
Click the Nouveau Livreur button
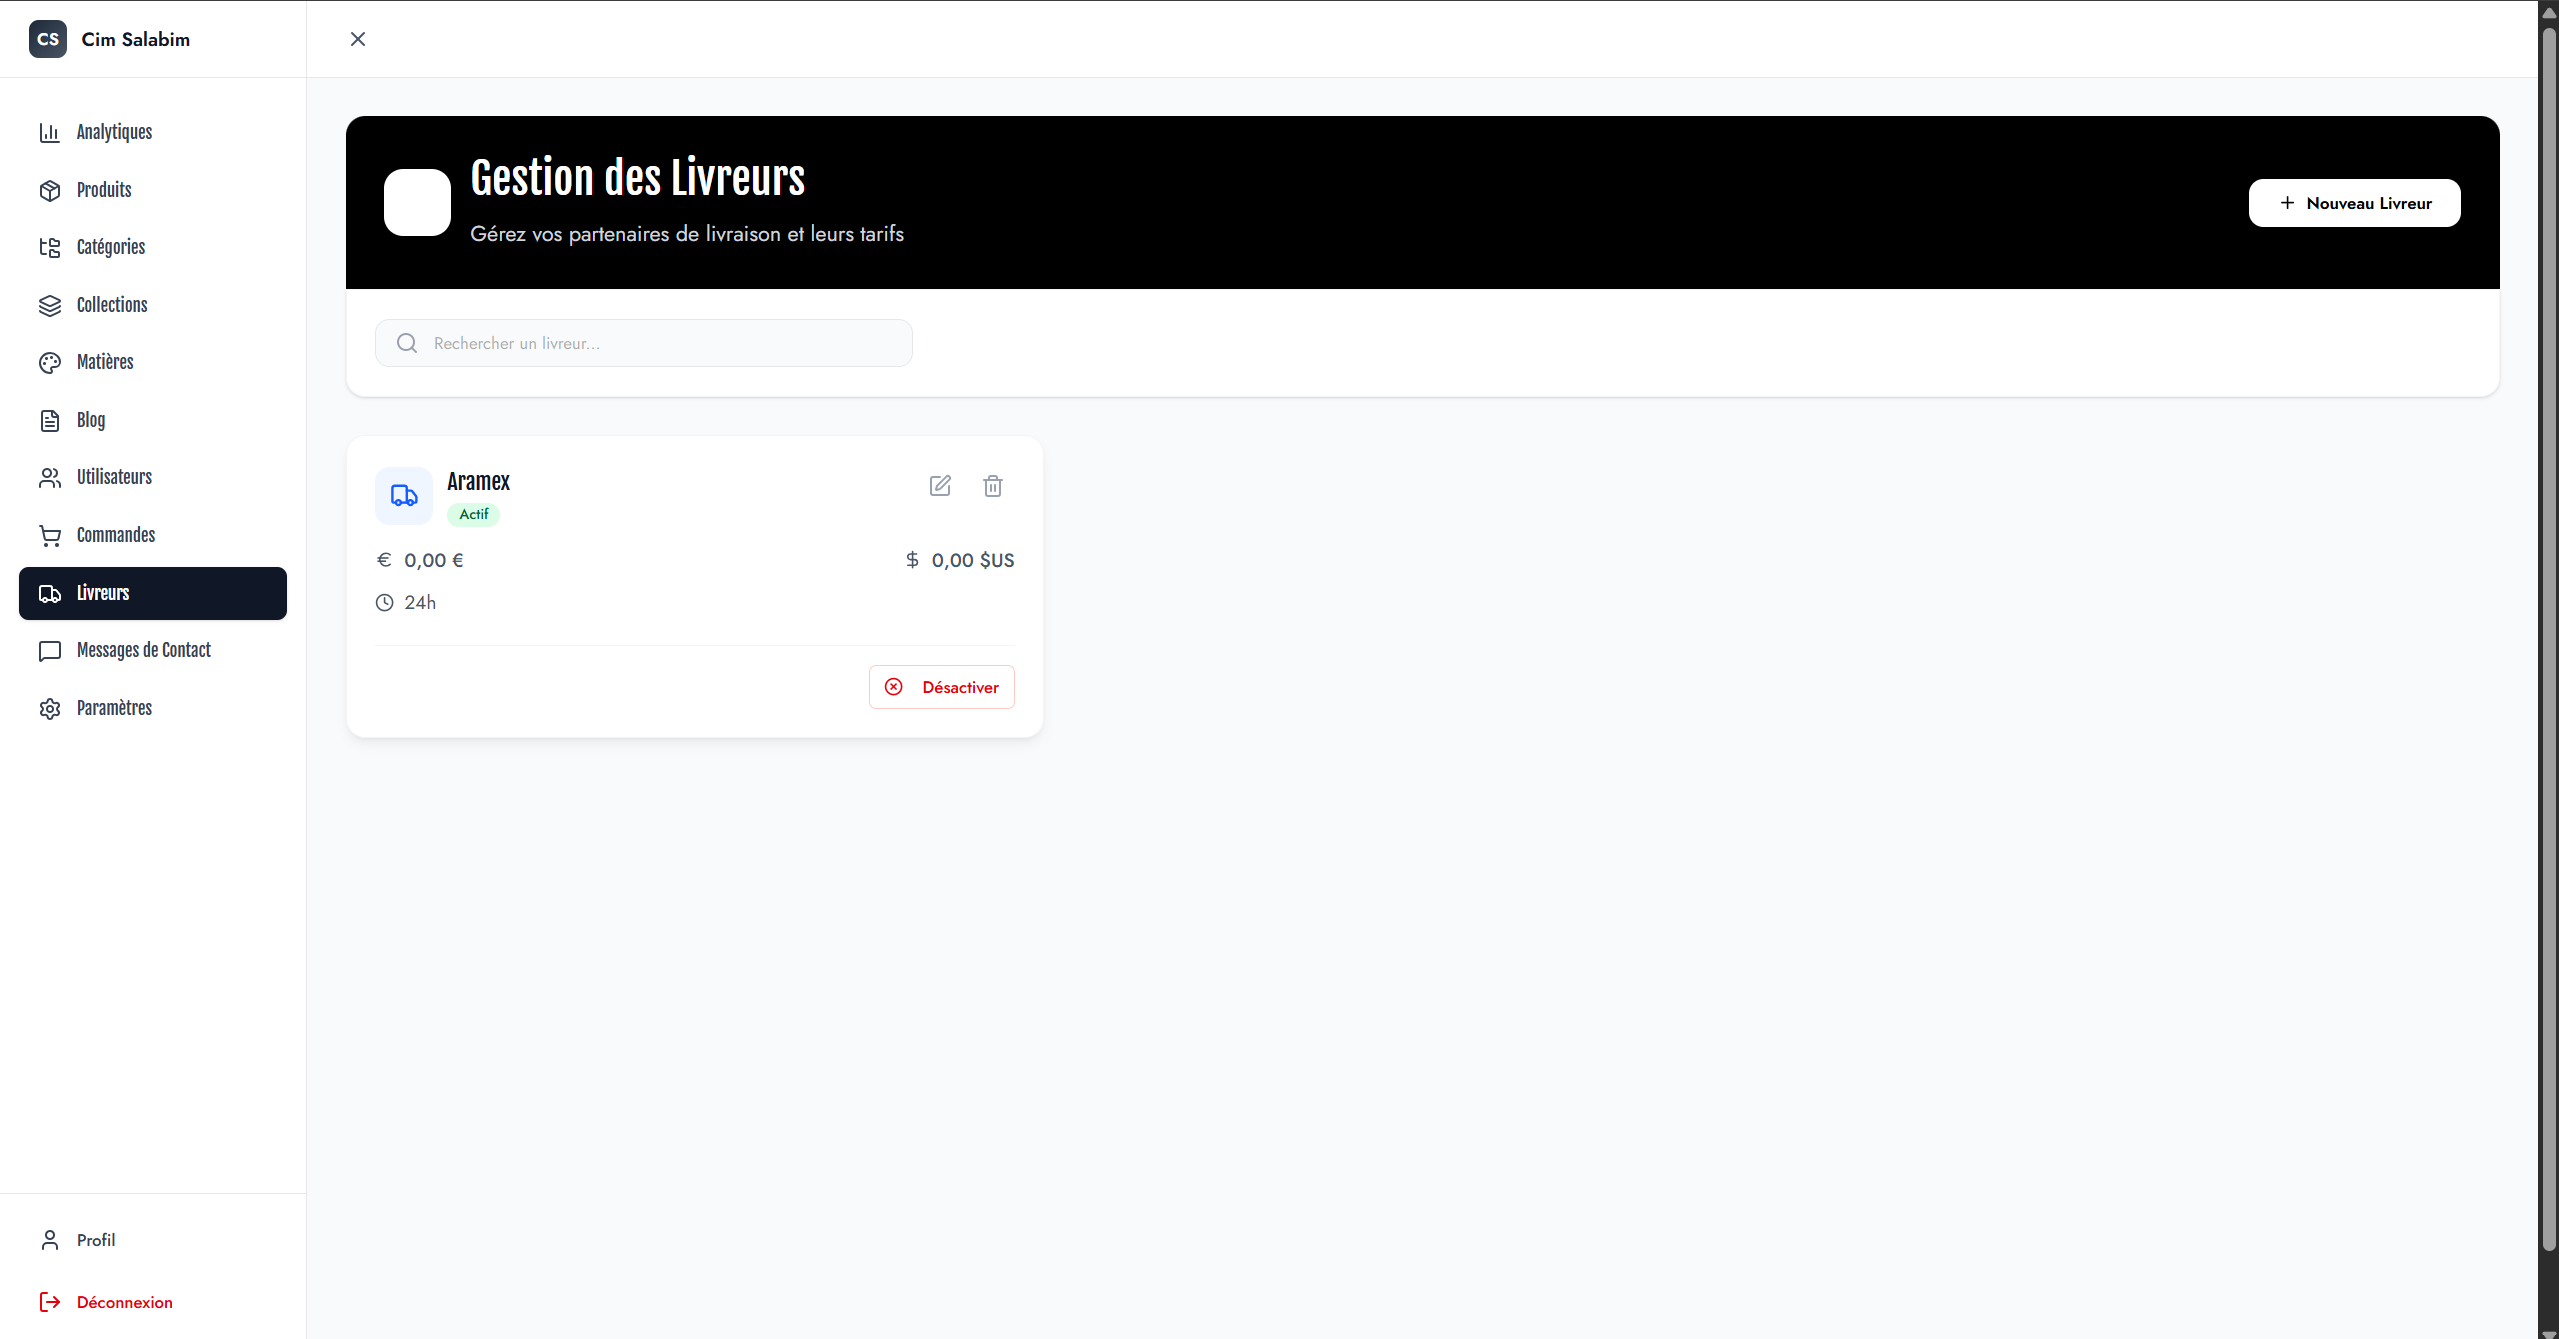pyautogui.click(x=2353, y=202)
